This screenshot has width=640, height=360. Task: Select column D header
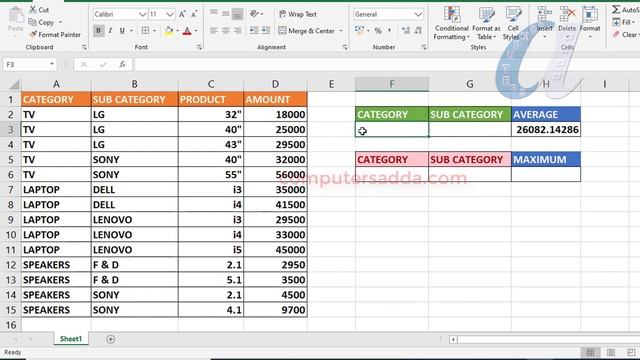click(x=276, y=84)
